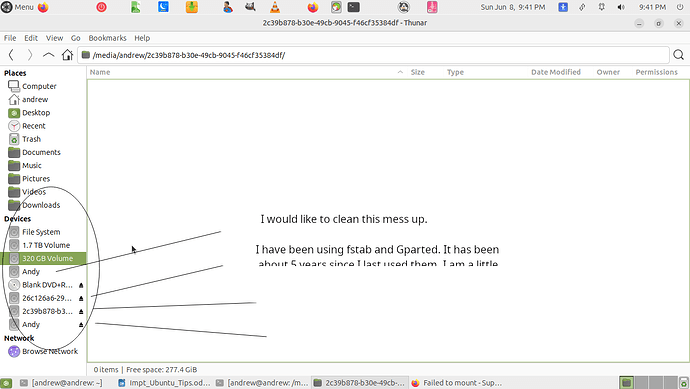Unmount the 2c39b878-b3 volume

click(x=81, y=312)
